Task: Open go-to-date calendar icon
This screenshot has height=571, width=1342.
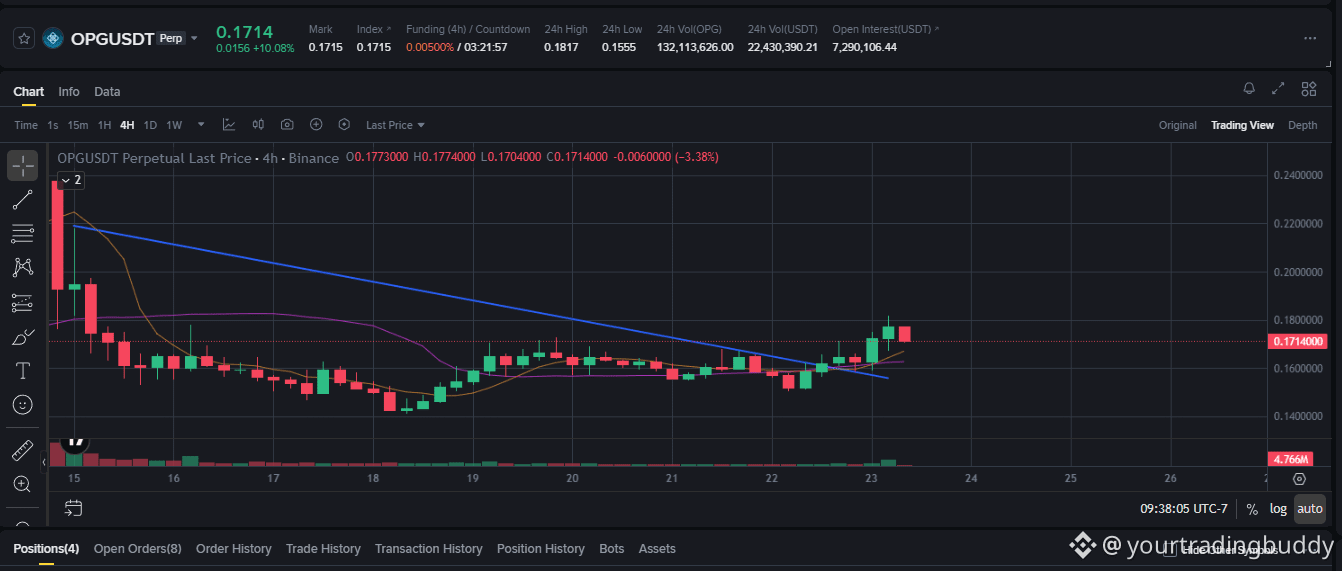Action: 73,508
